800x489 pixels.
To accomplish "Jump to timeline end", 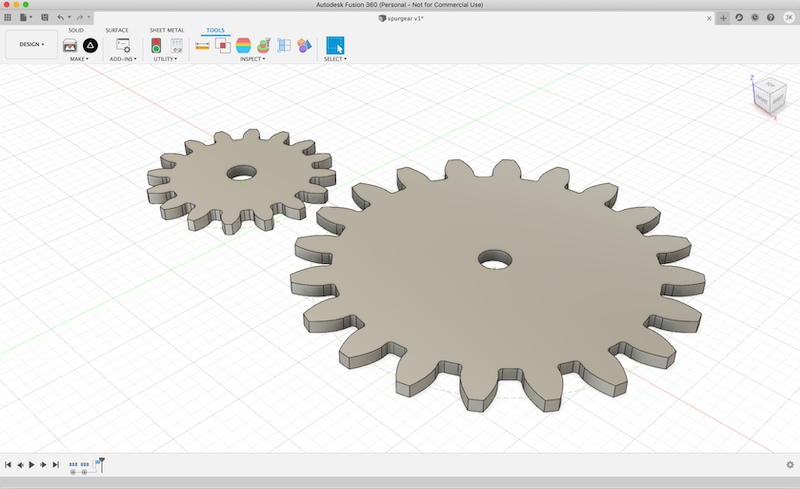I will [x=56, y=464].
